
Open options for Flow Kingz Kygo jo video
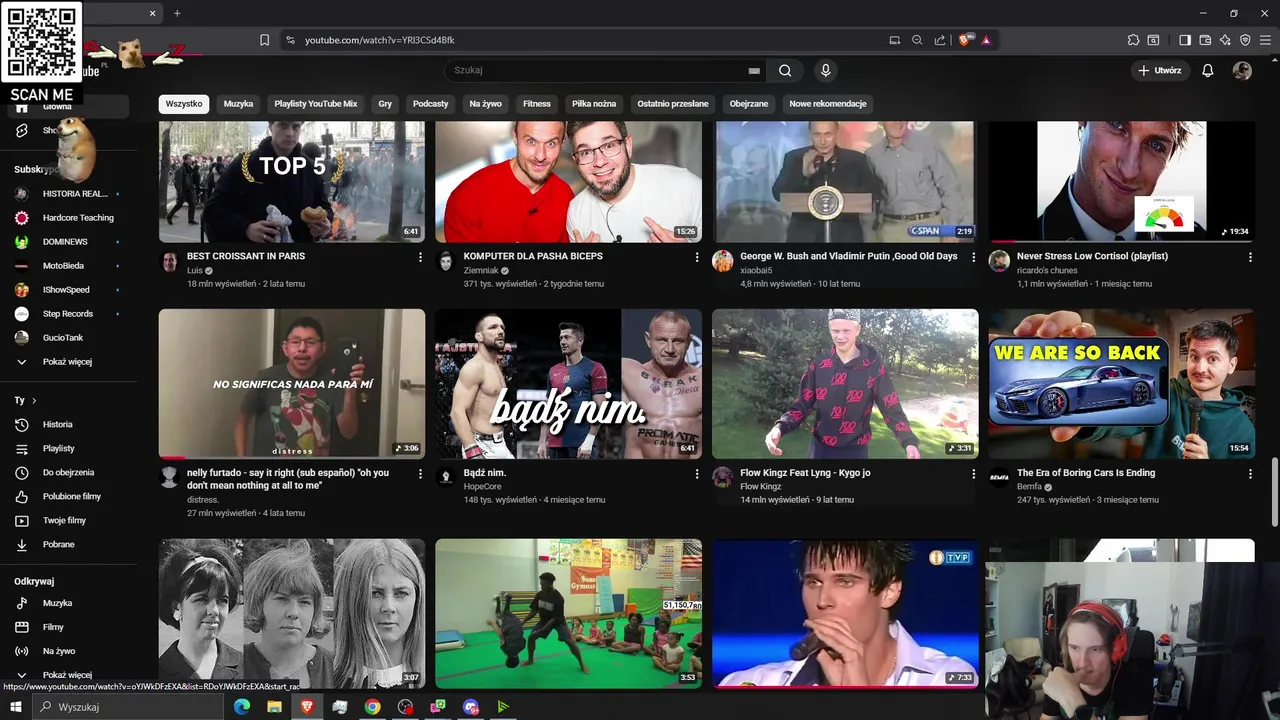[x=973, y=474]
